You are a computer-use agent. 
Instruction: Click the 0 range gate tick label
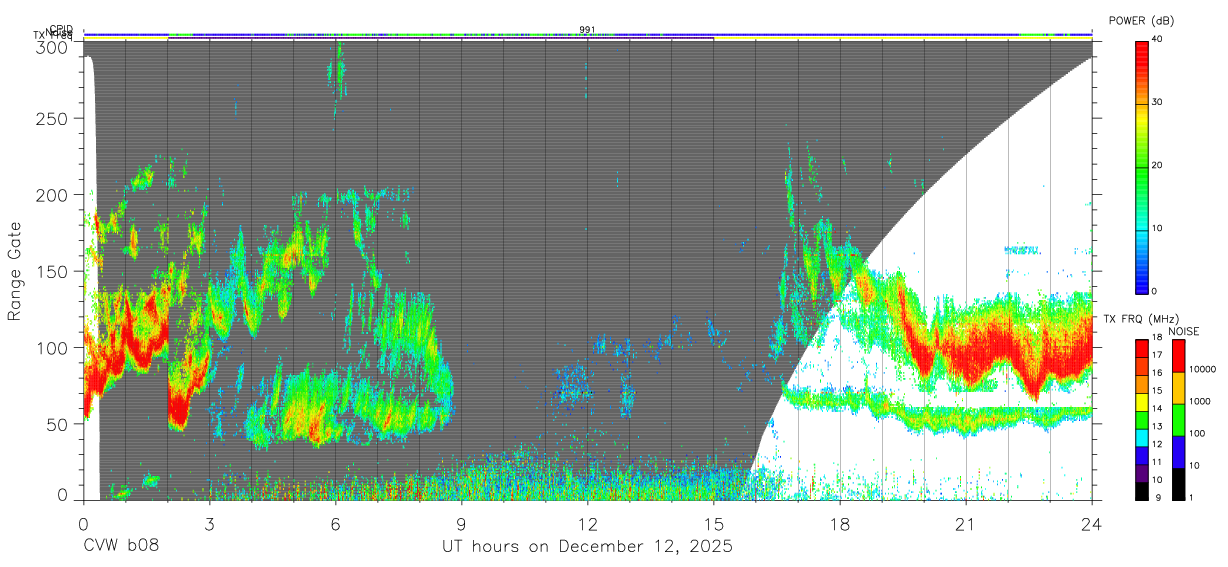pyautogui.click(x=64, y=495)
